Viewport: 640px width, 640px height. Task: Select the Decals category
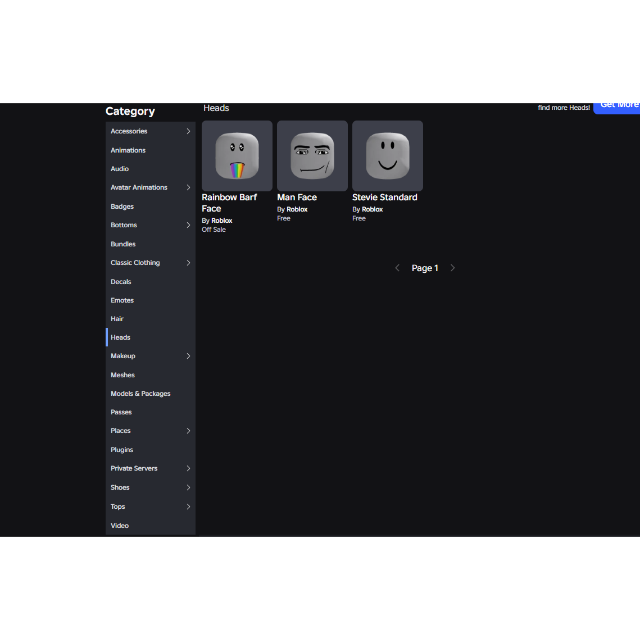click(151, 282)
